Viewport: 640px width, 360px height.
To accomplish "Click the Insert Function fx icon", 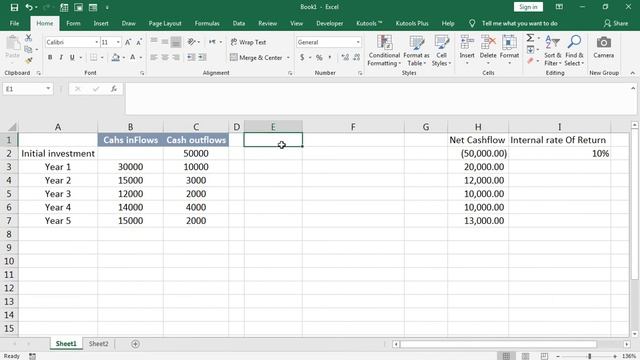I will tap(114, 89).
